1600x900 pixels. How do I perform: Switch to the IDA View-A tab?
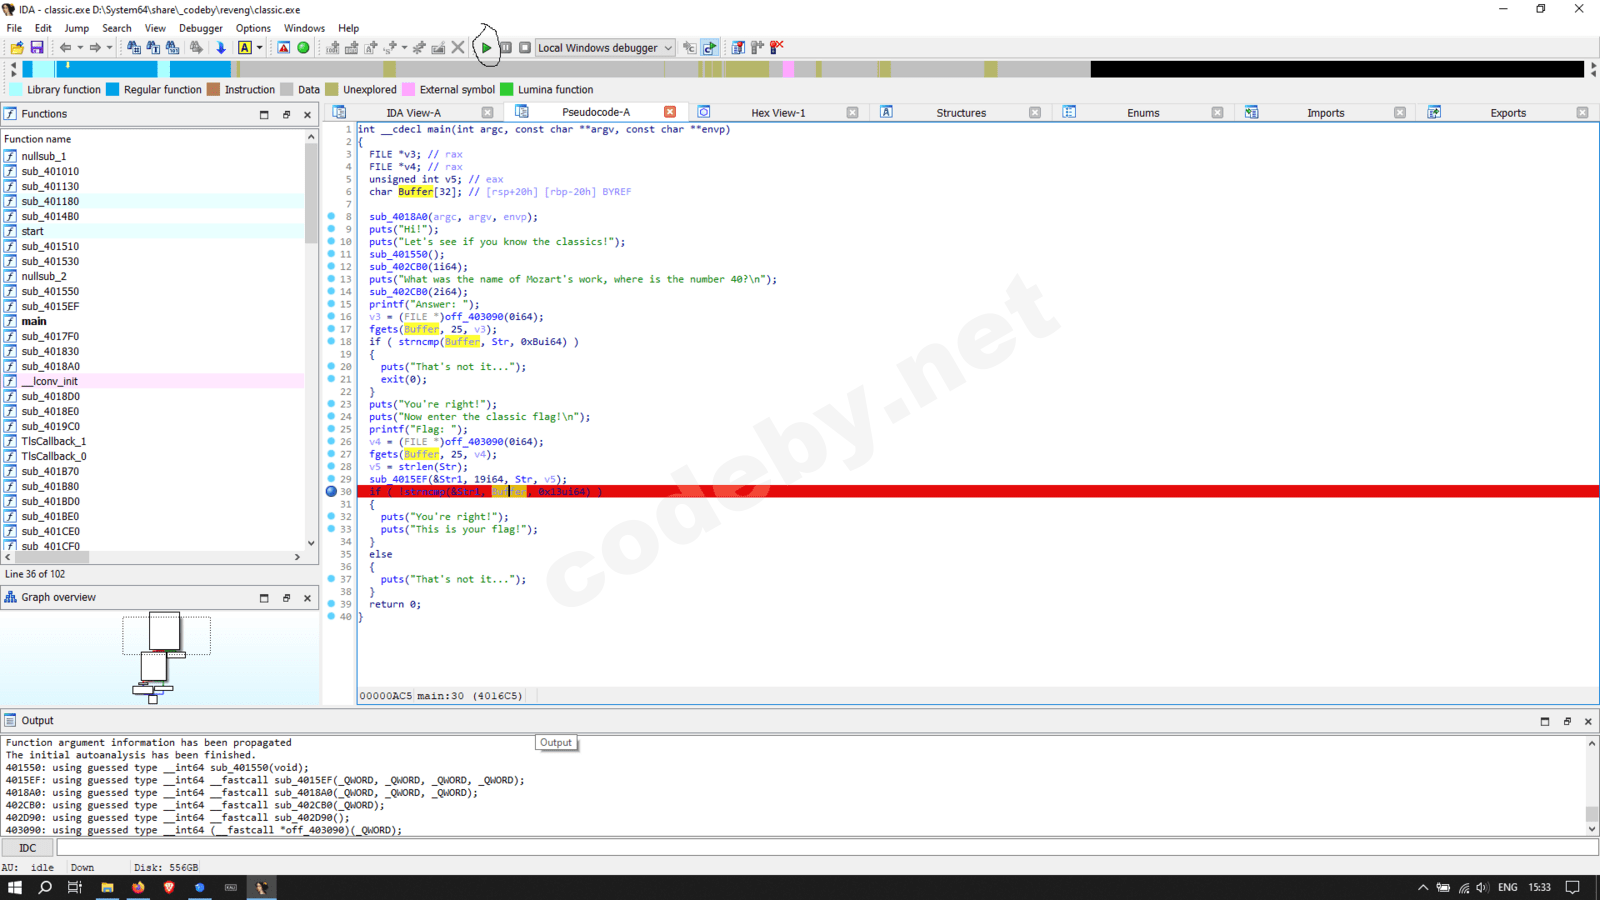(x=413, y=113)
